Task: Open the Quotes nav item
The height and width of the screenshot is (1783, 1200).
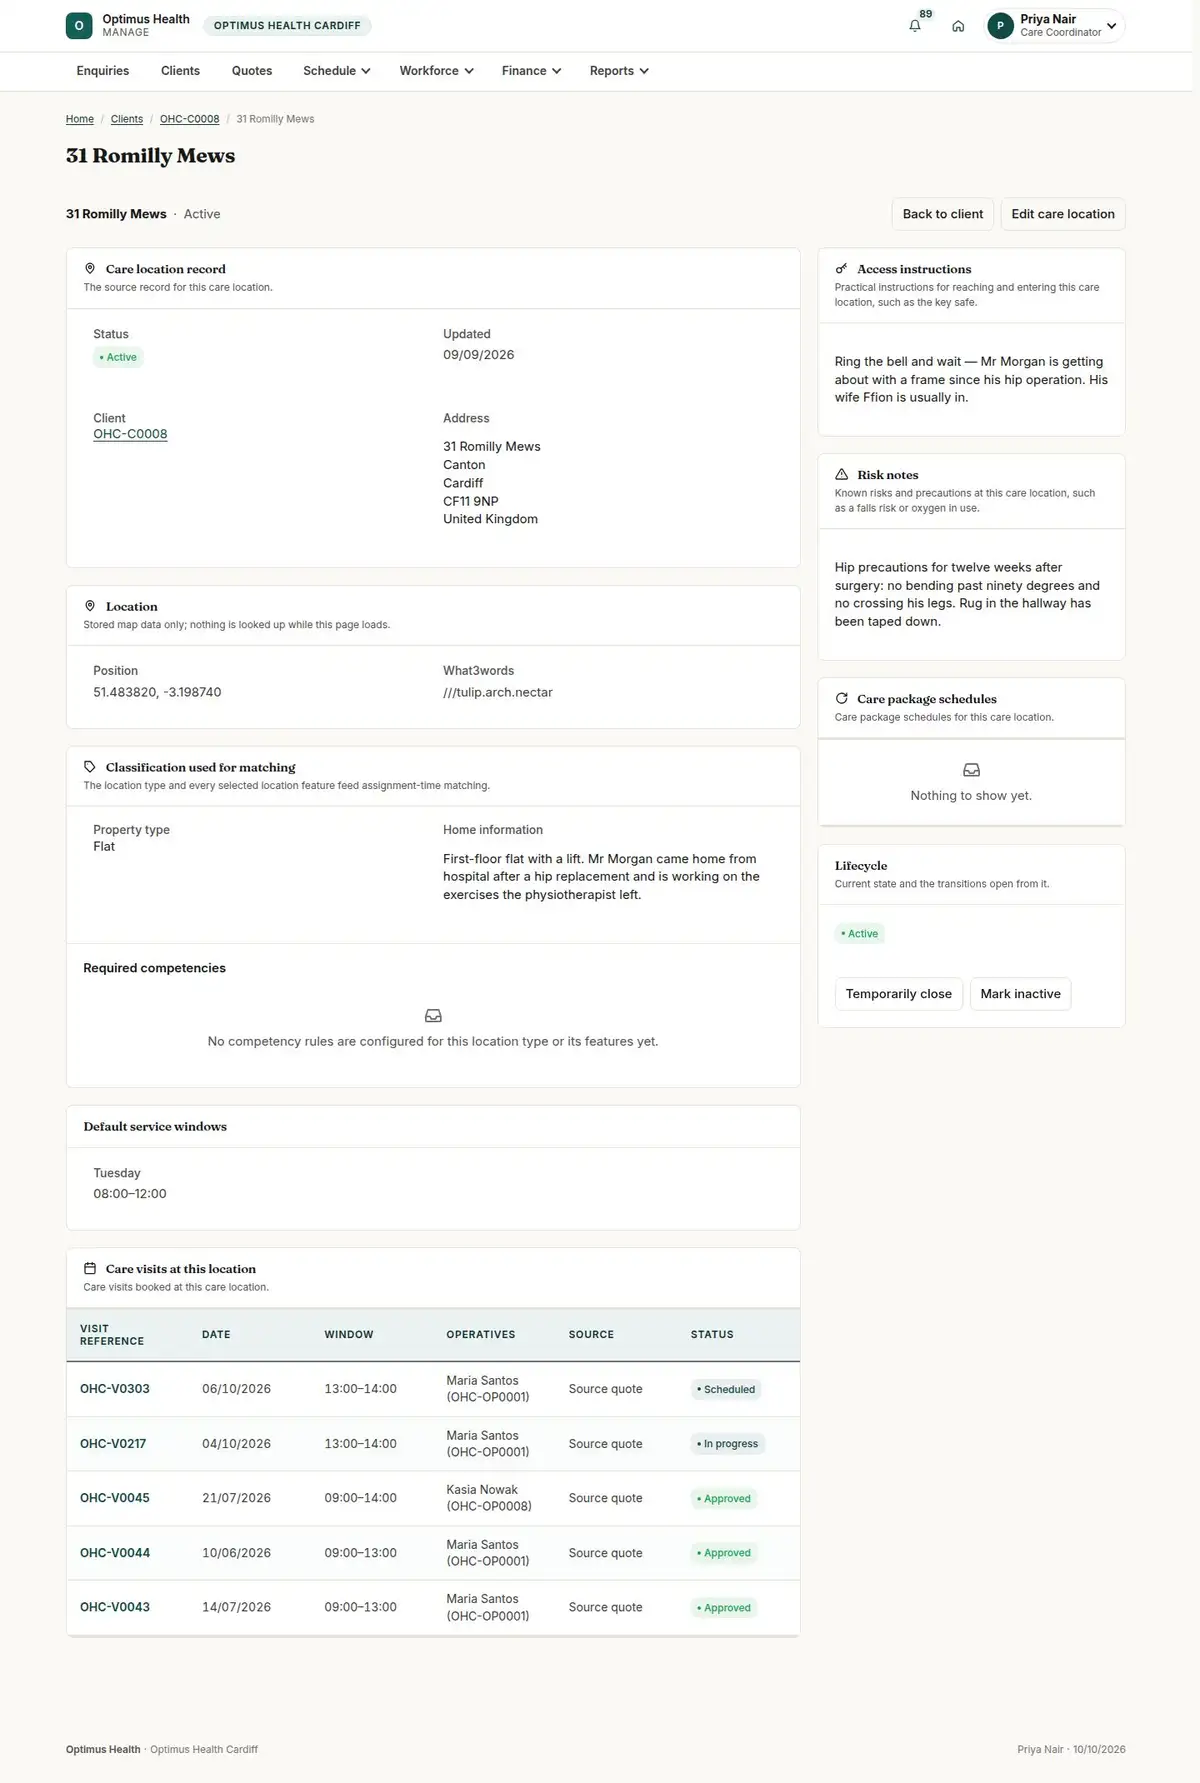Action: tap(252, 71)
